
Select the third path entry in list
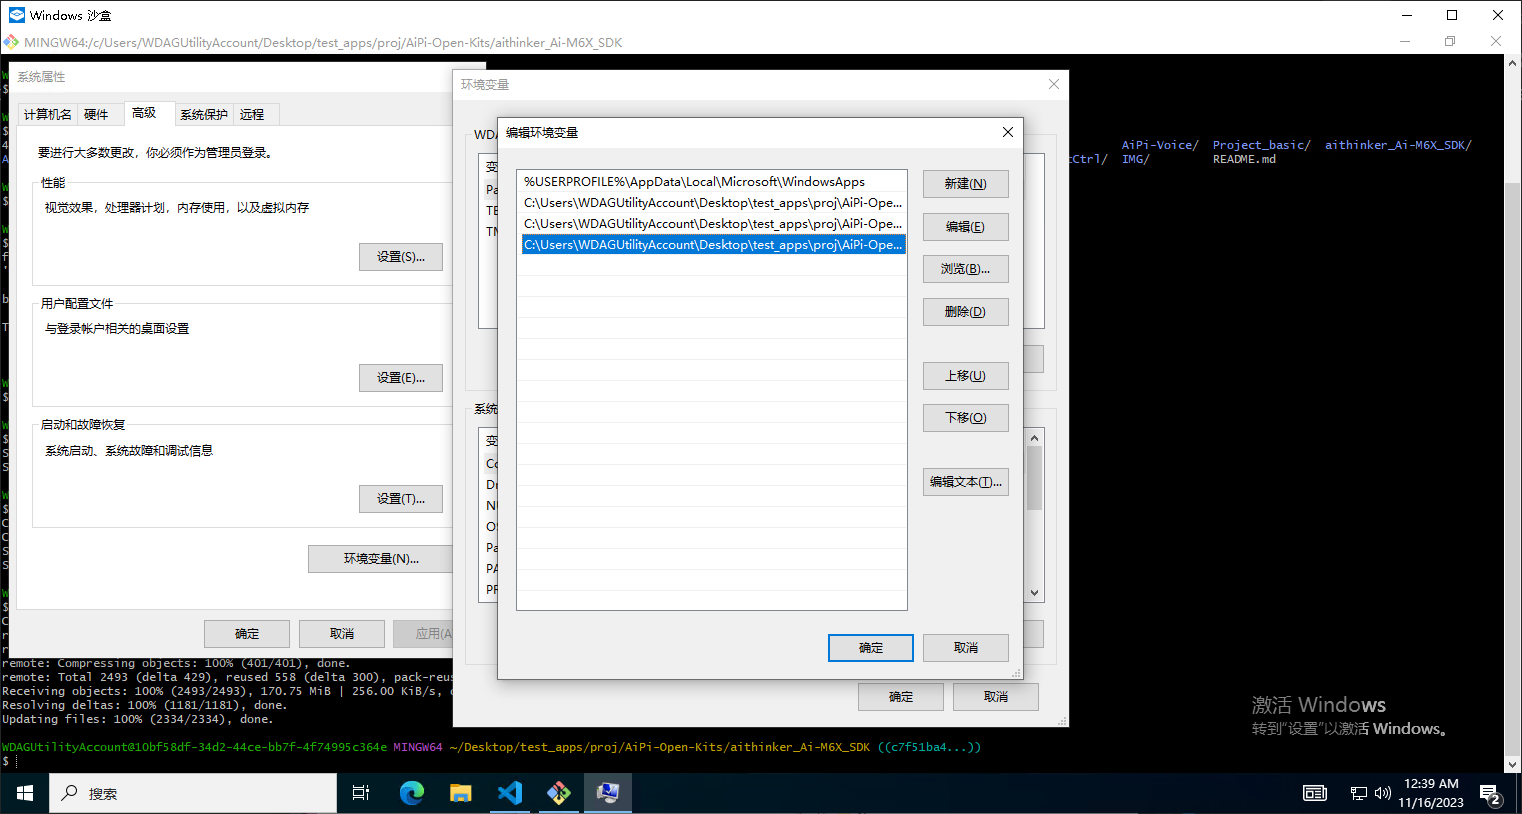(713, 224)
